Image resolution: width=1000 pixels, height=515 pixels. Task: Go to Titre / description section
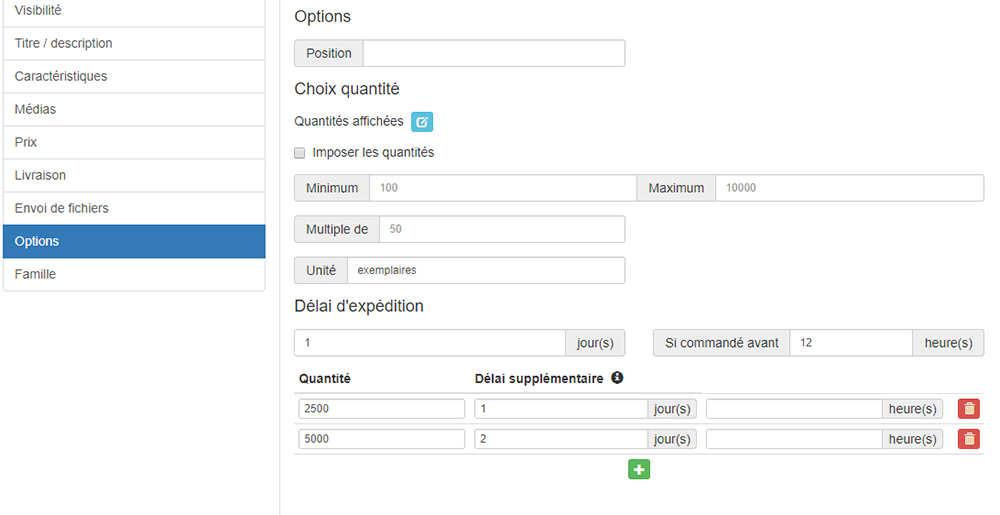click(134, 44)
